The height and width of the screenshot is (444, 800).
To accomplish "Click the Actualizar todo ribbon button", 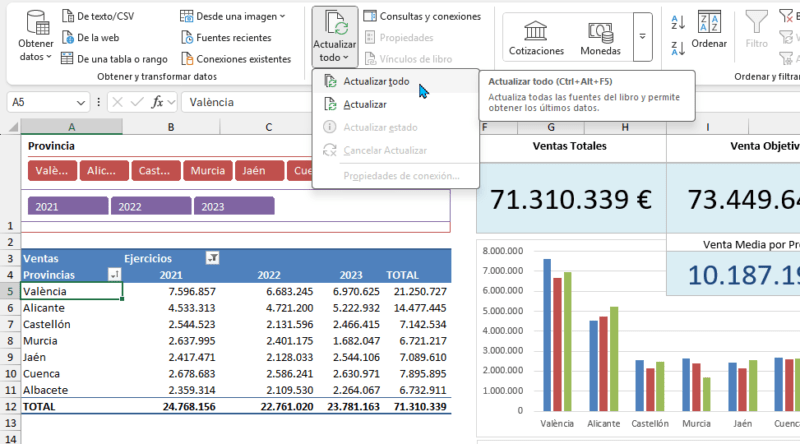I will (x=335, y=37).
